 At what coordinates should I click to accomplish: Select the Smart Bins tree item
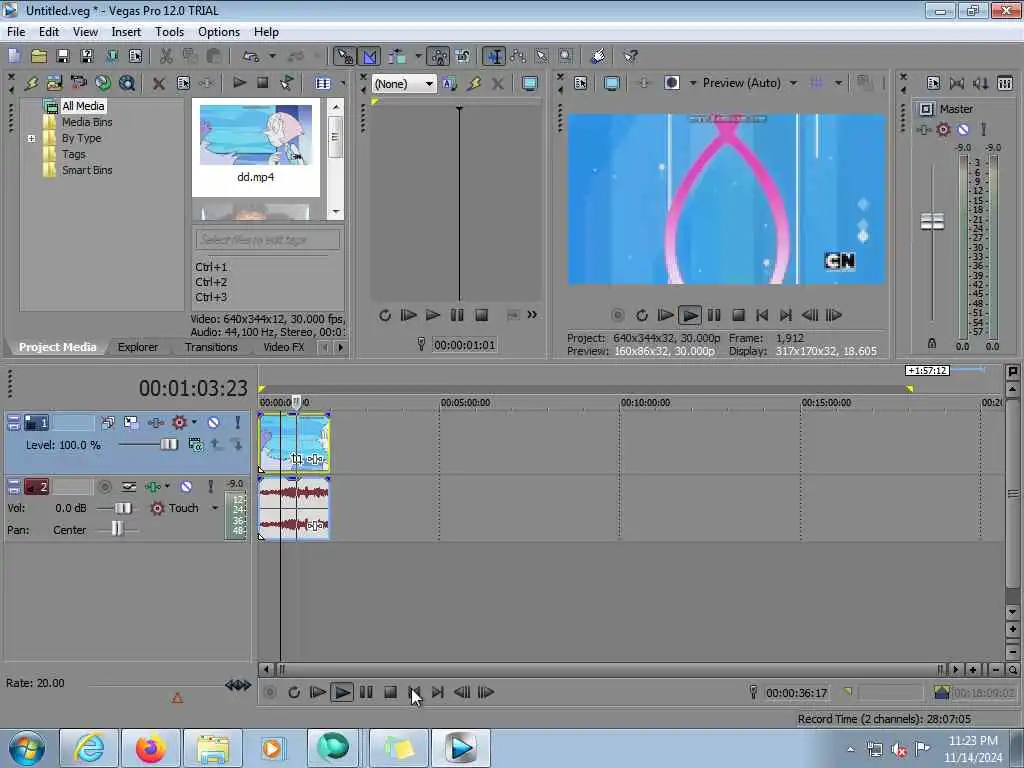point(87,170)
